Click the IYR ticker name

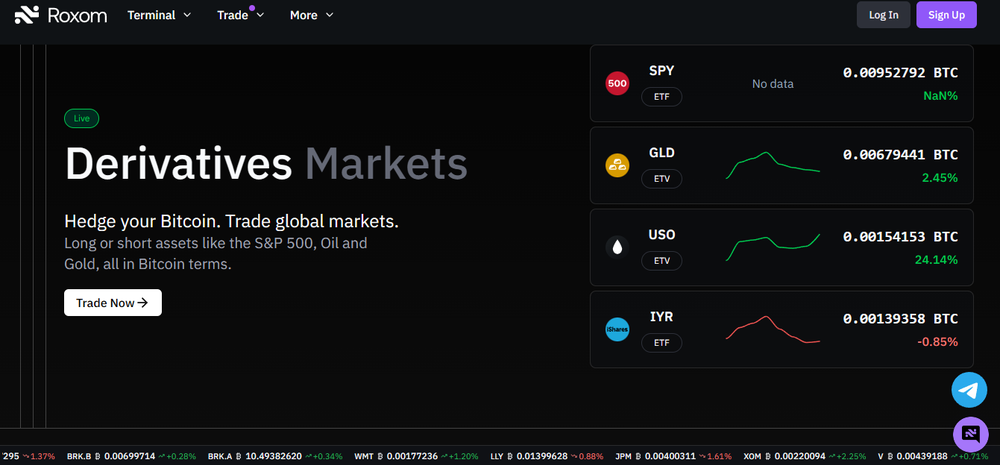pyautogui.click(x=661, y=316)
